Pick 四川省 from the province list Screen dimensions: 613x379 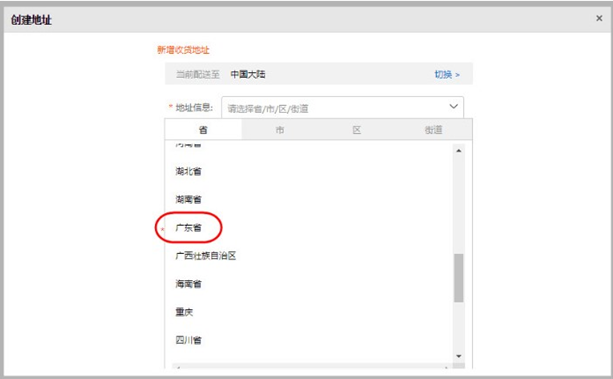click(x=188, y=340)
